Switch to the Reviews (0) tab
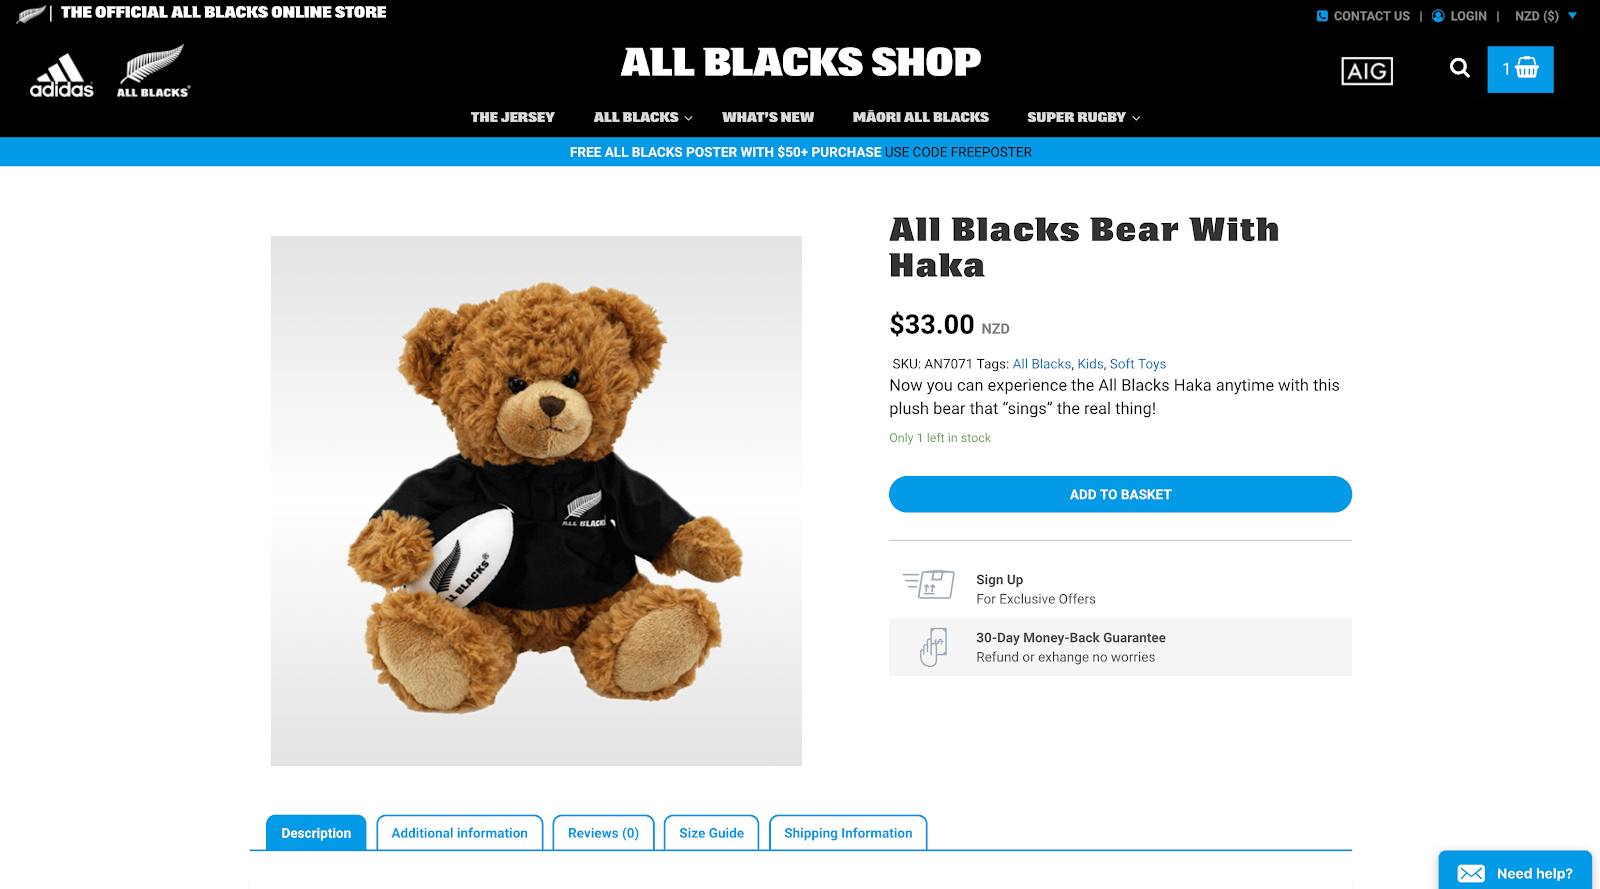The image size is (1600, 889). [x=603, y=833]
